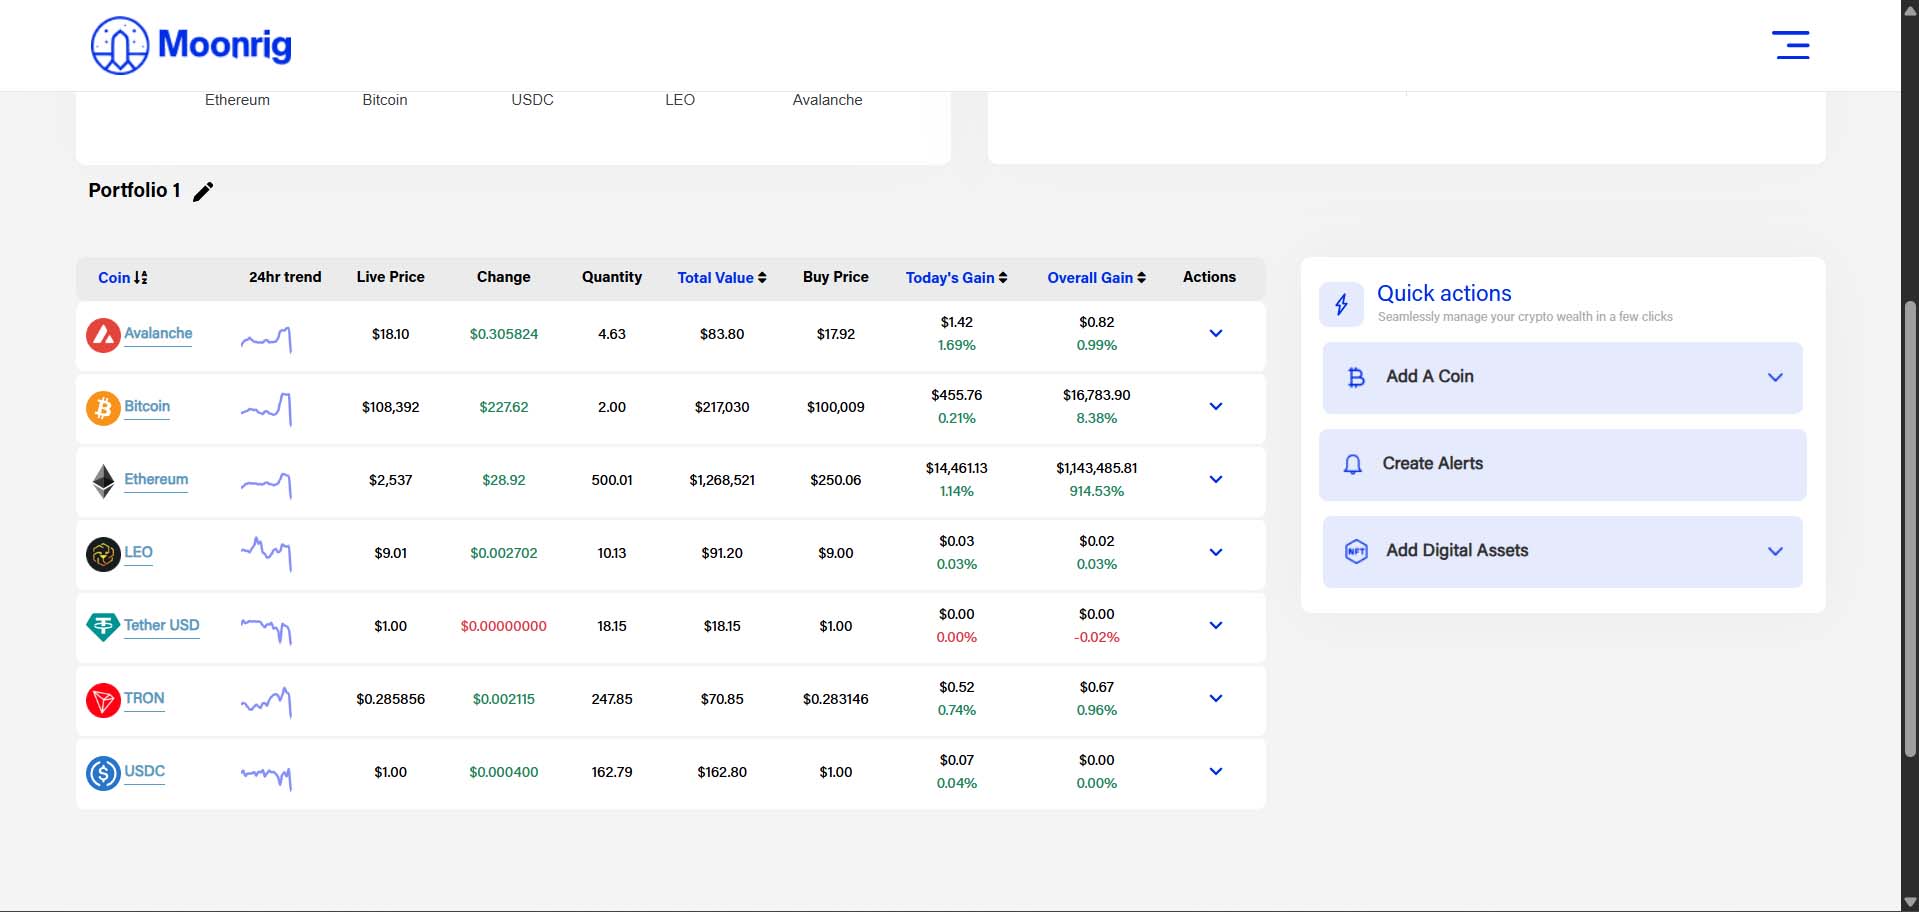
Task: Open the Create Alerts action
Action: tap(1562, 465)
